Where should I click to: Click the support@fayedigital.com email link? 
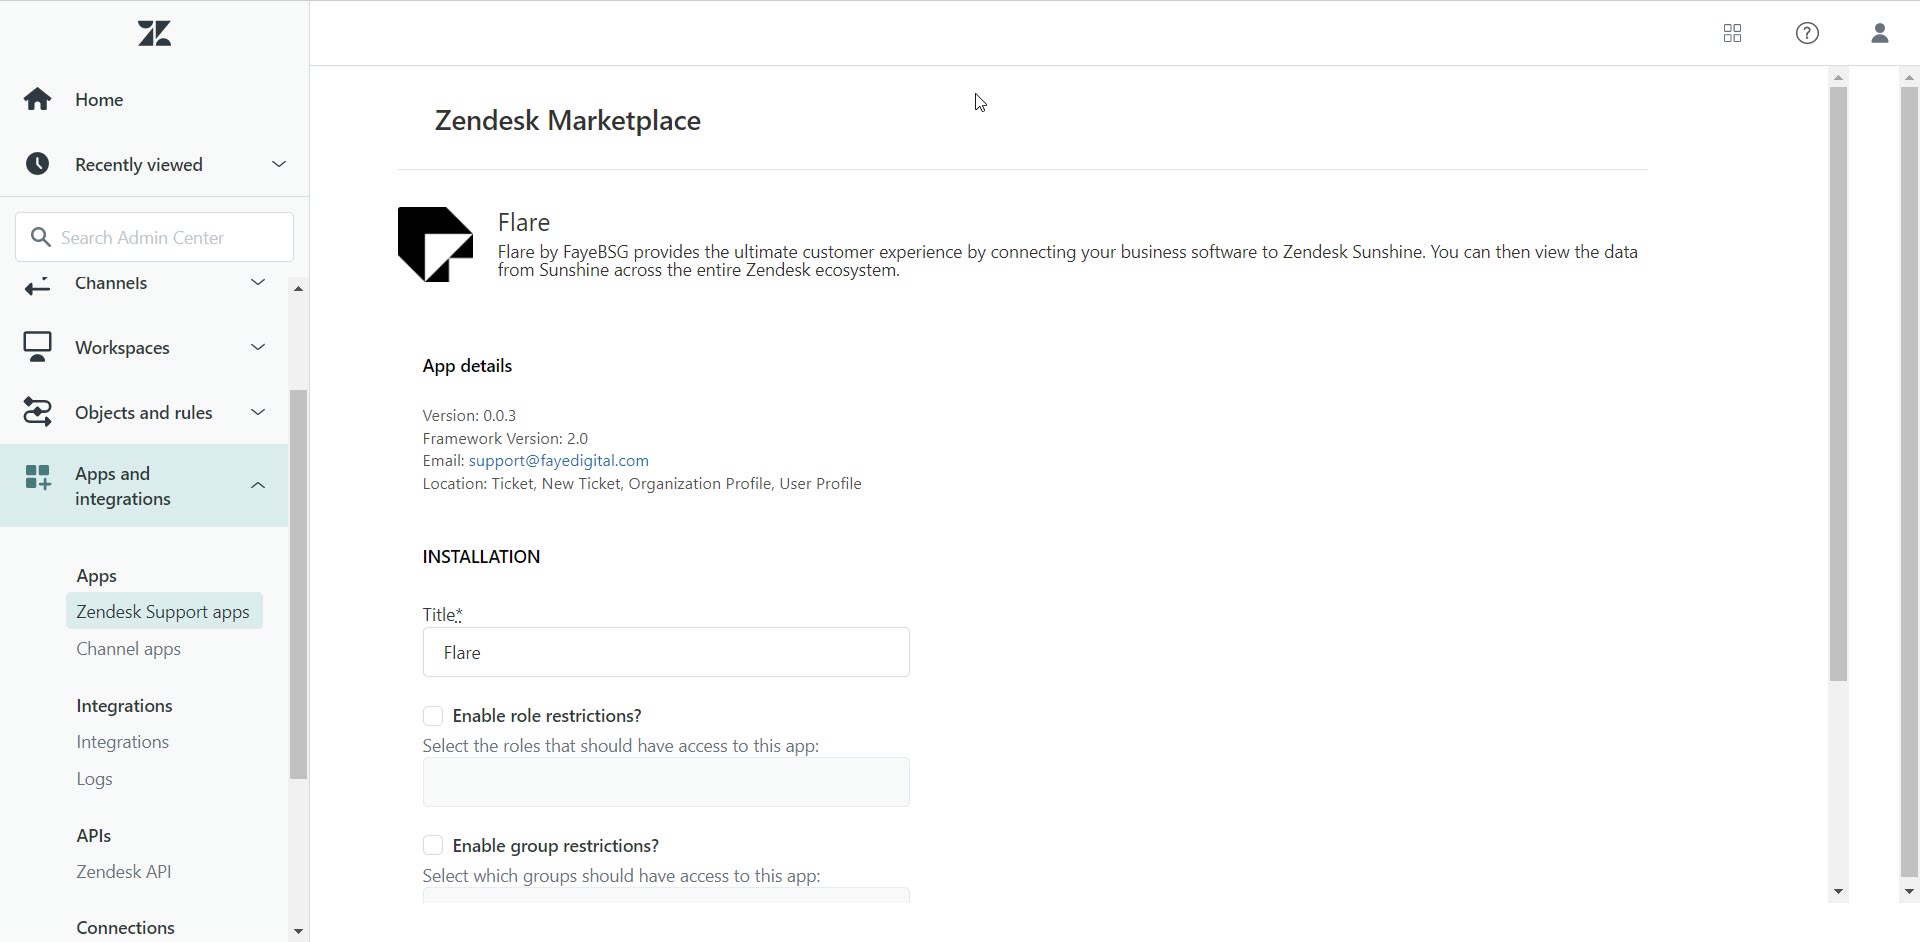coord(558,461)
